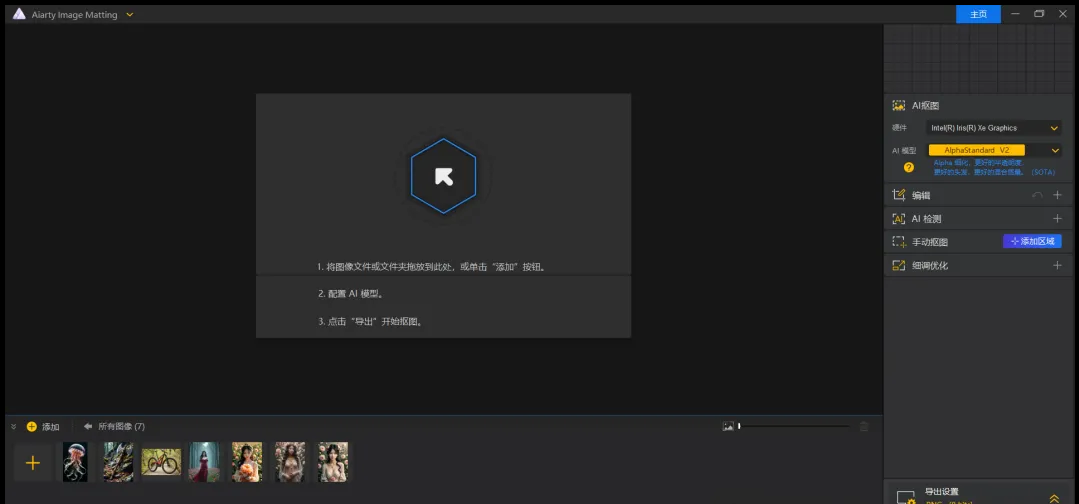
Task: Expand the AI 检测 section with plus
Action: tap(1058, 219)
